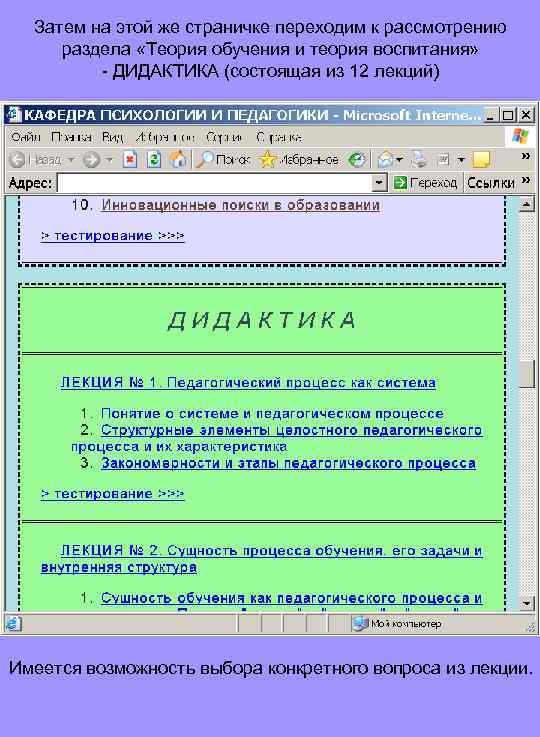Viewport: 540px width, 737px height.
Task: Stop page loading with the red X icon
Action: click(130, 159)
